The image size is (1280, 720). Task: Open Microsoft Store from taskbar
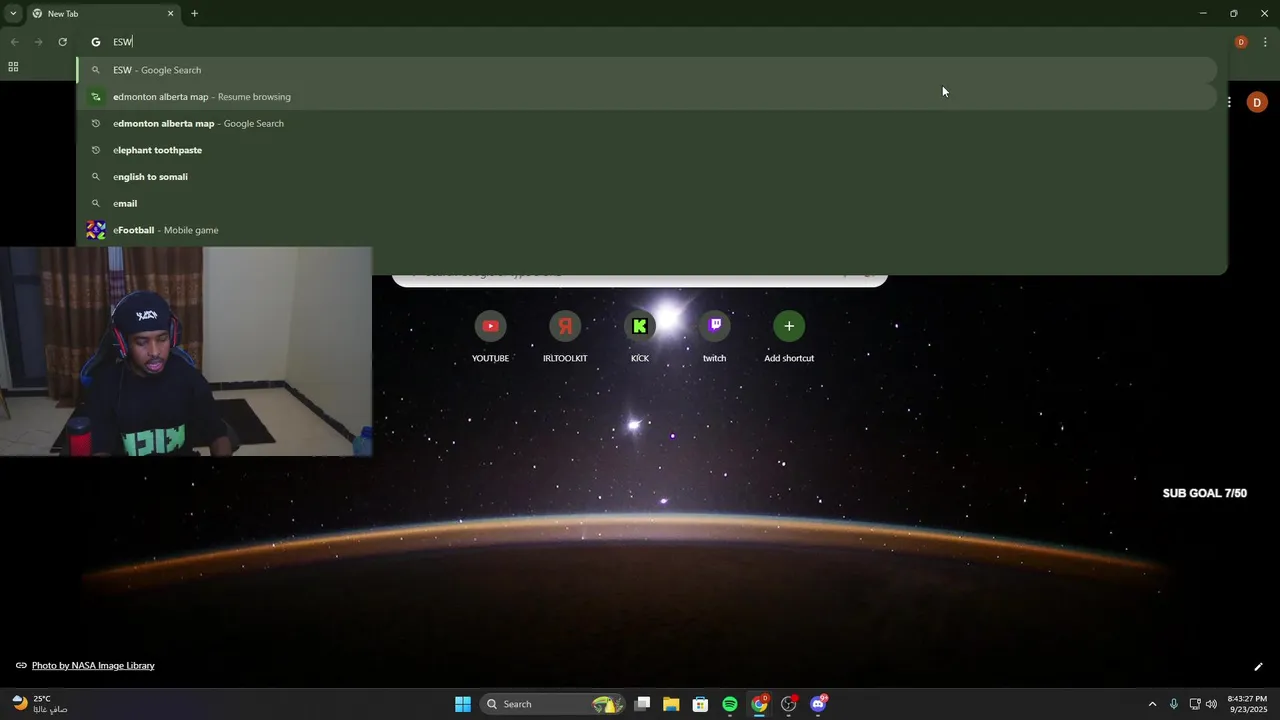(700, 704)
